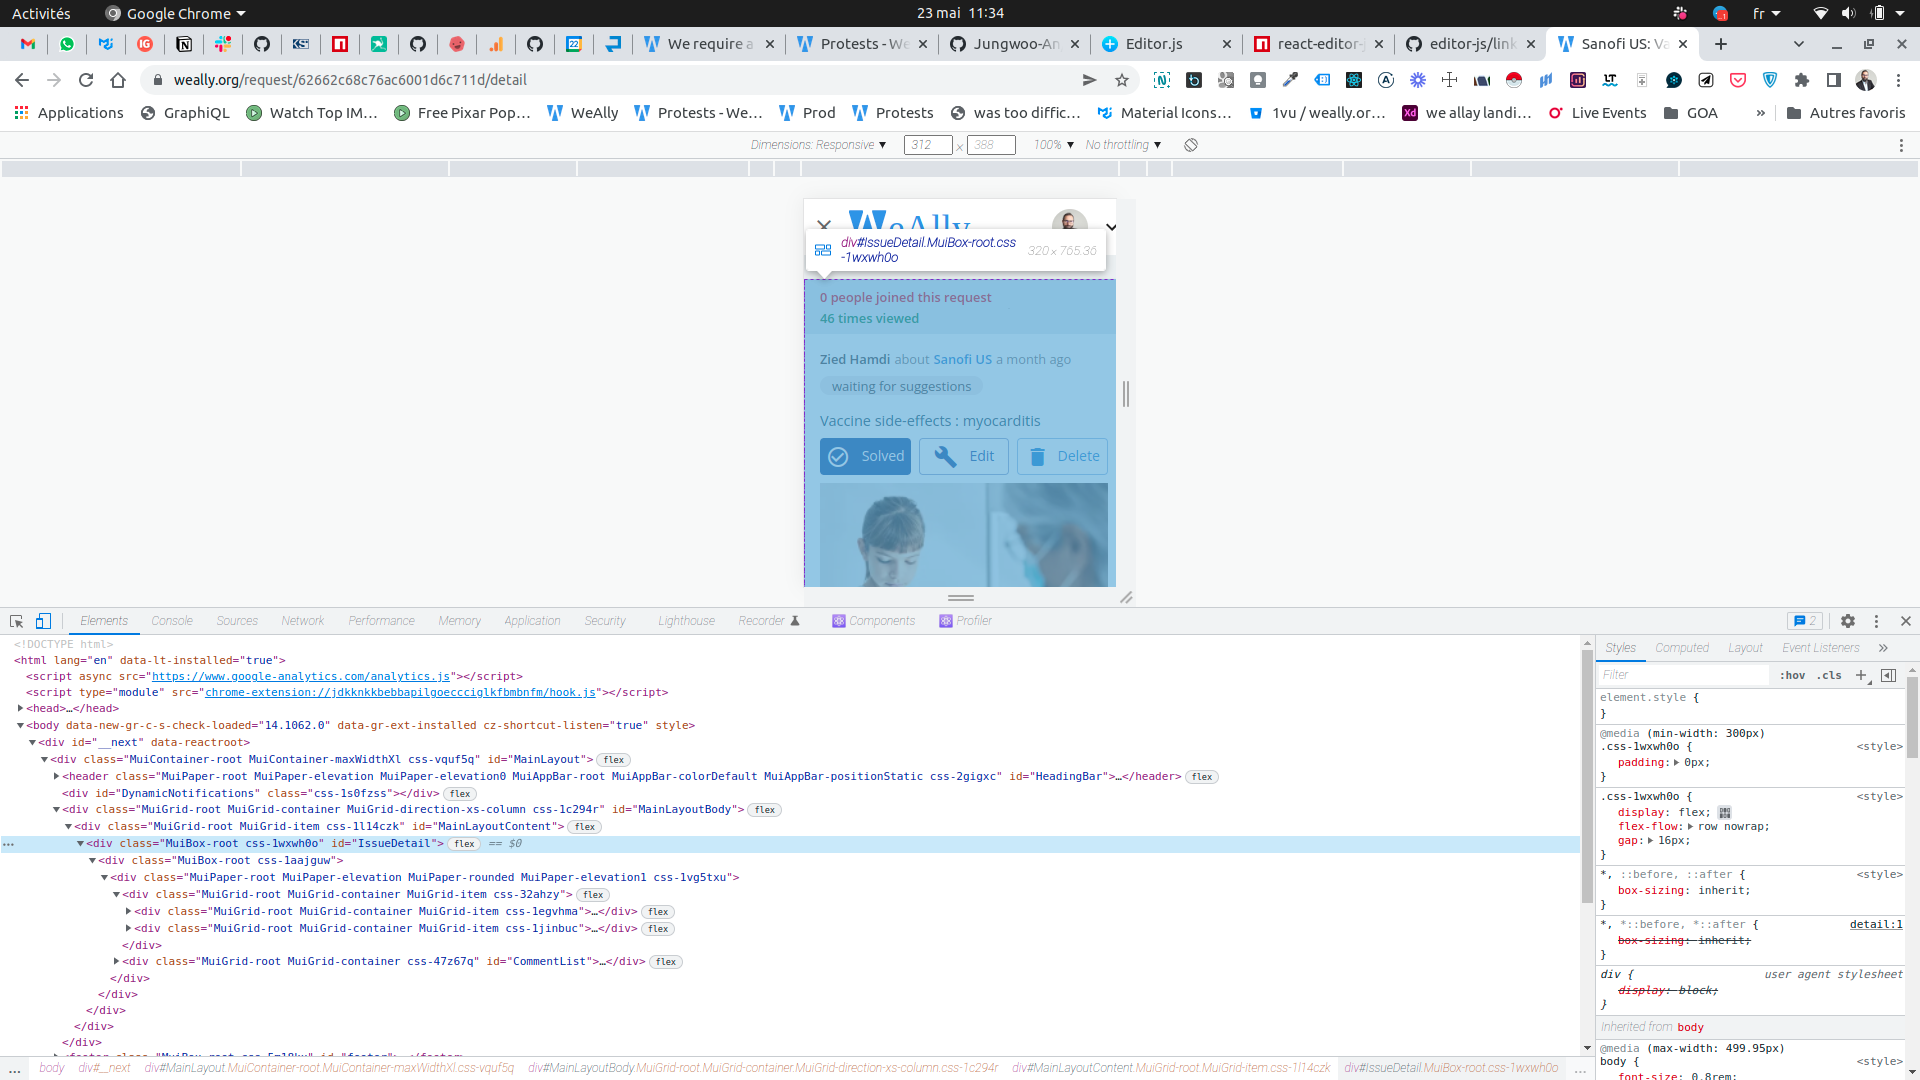1920x1080 pixels.
Task: Expand the header HeadingBar element
Action: (x=56, y=776)
